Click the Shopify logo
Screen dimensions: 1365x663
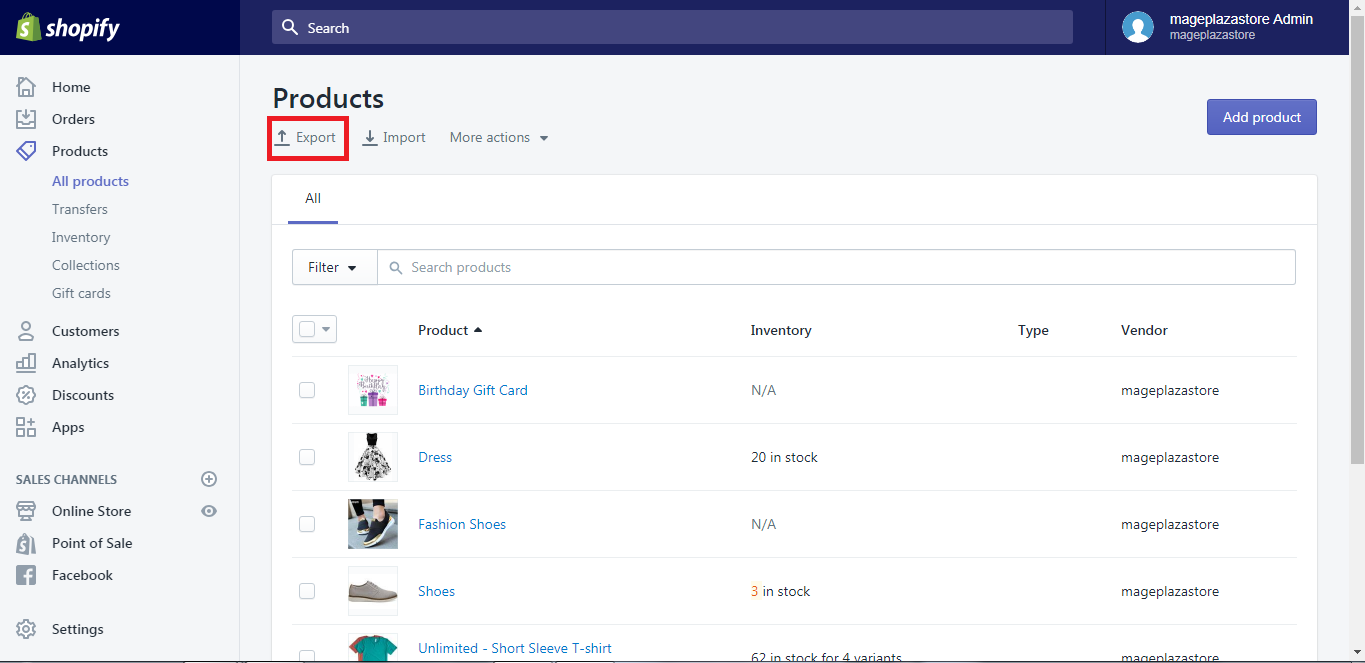pos(68,28)
